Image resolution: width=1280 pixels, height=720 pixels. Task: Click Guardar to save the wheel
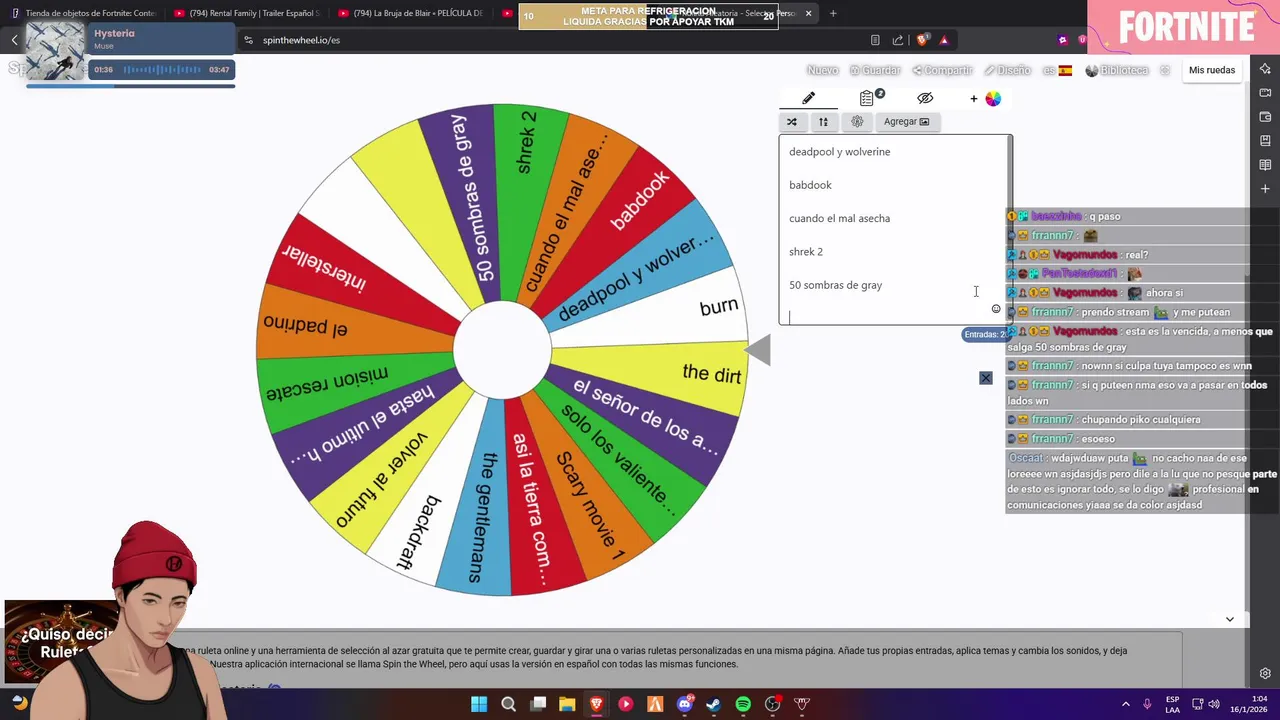point(875,70)
